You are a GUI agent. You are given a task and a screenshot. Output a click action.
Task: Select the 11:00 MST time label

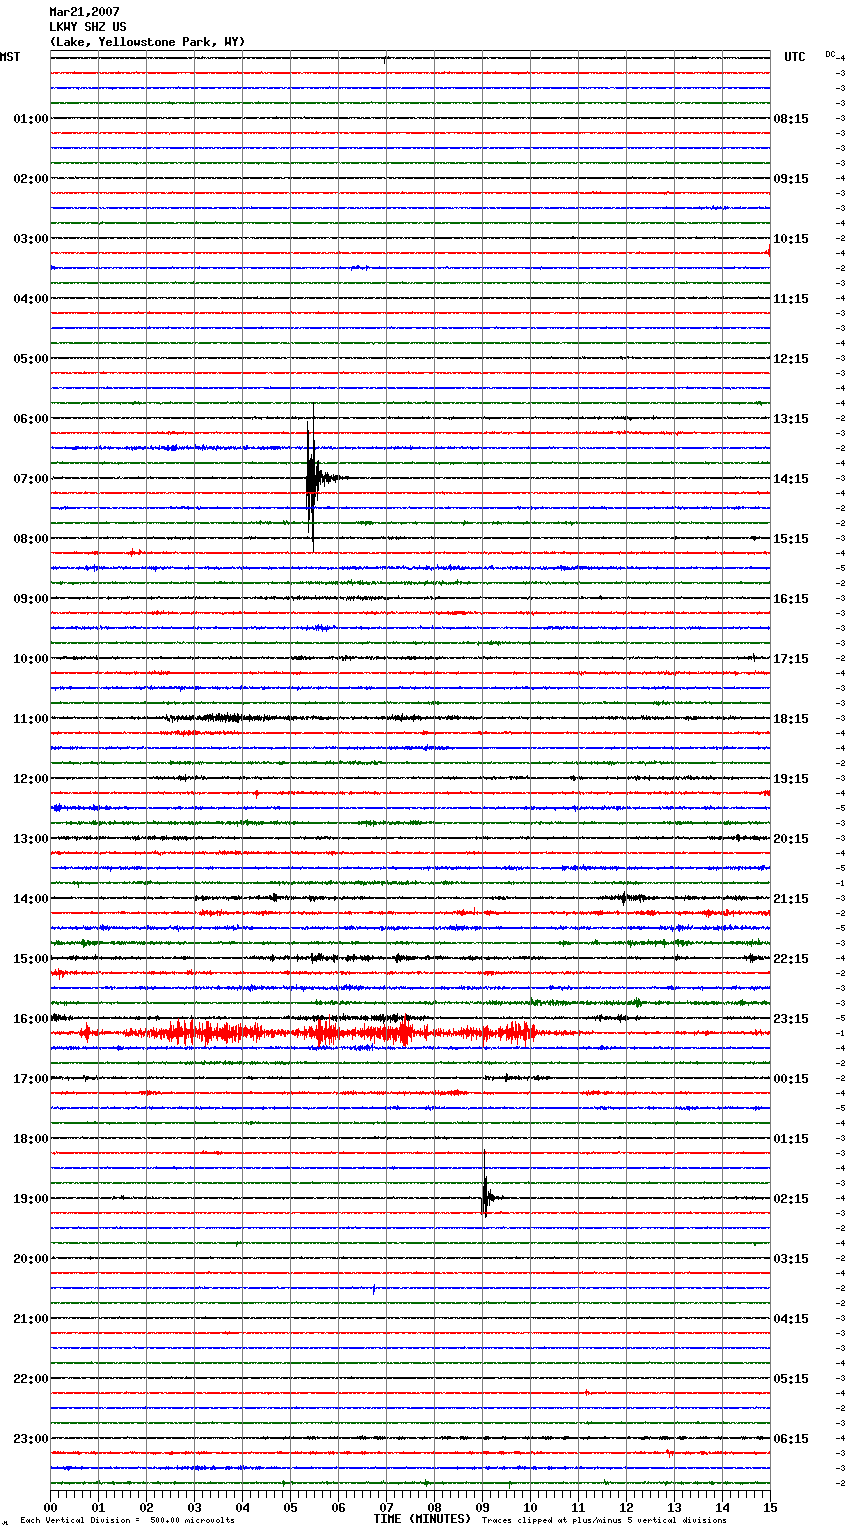point(31,719)
